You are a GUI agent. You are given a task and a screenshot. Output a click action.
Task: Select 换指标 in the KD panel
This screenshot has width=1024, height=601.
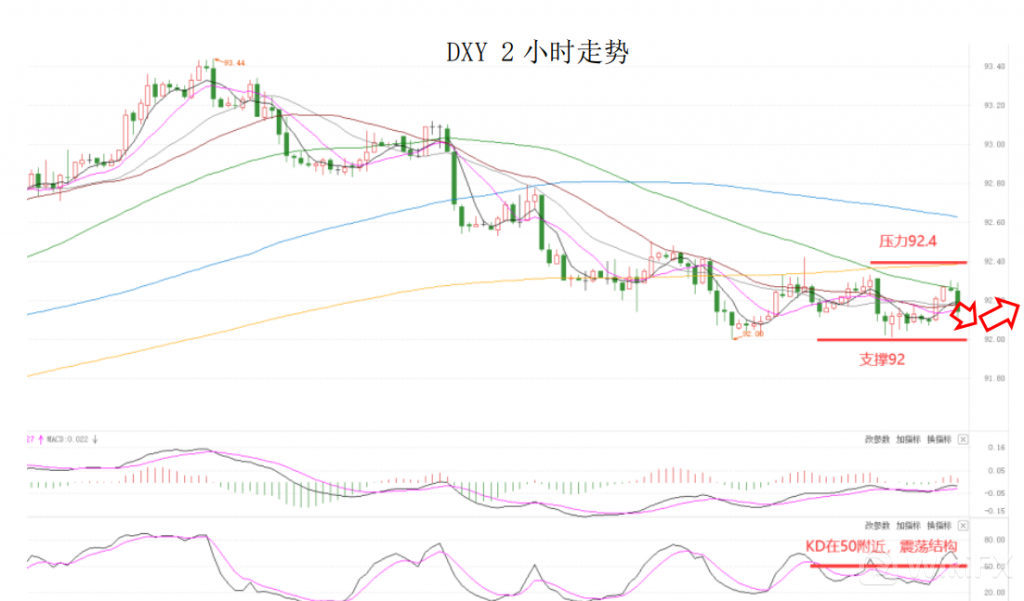(x=938, y=525)
